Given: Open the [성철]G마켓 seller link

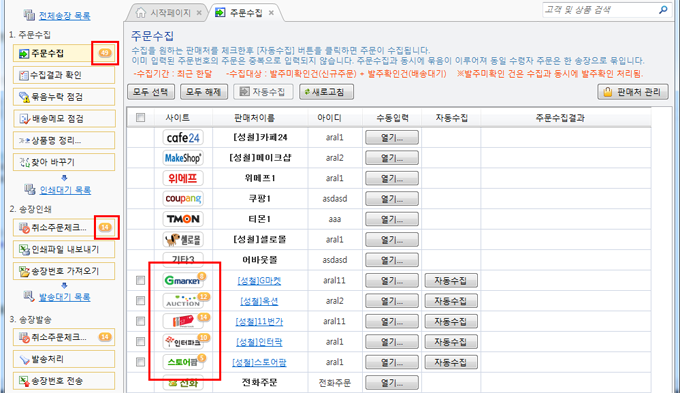Looking at the screenshot, I should (259, 281).
